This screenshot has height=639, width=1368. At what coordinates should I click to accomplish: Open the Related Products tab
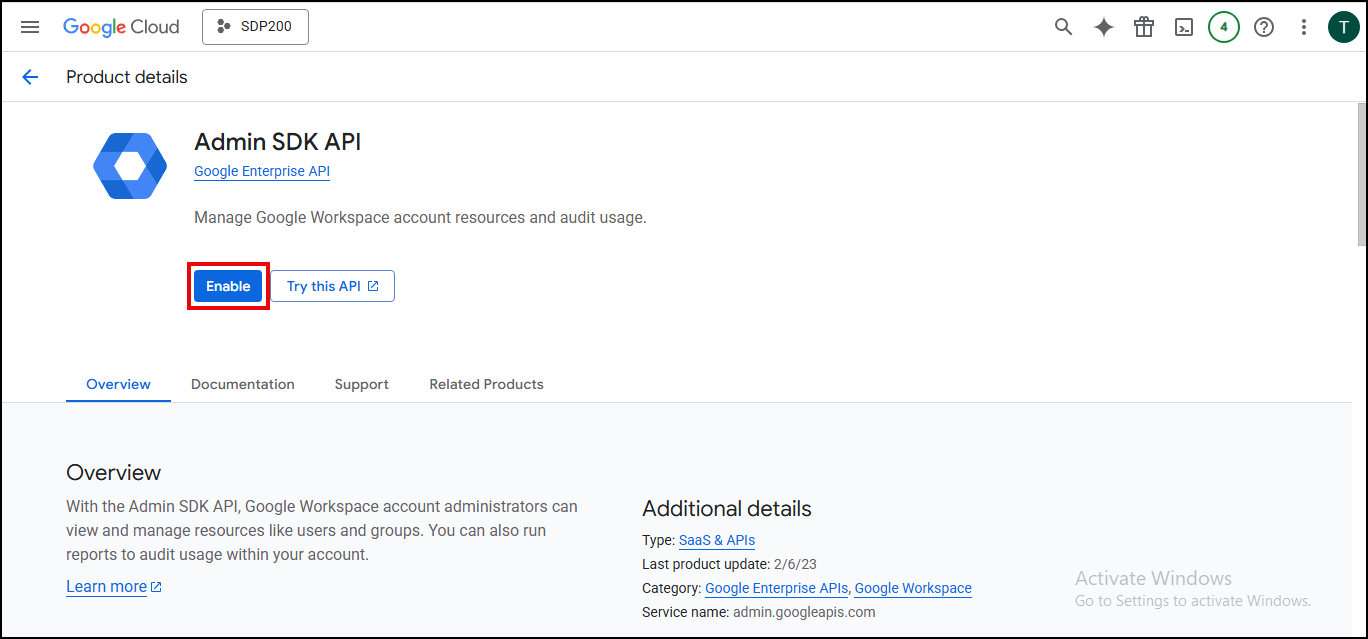click(486, 384)
